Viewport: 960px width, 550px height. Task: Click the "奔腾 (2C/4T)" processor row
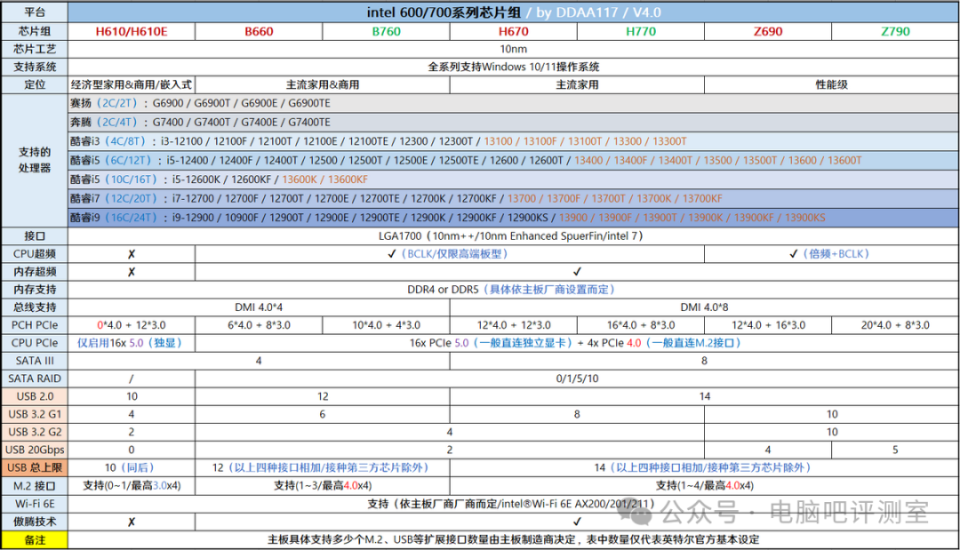point(513,122)
